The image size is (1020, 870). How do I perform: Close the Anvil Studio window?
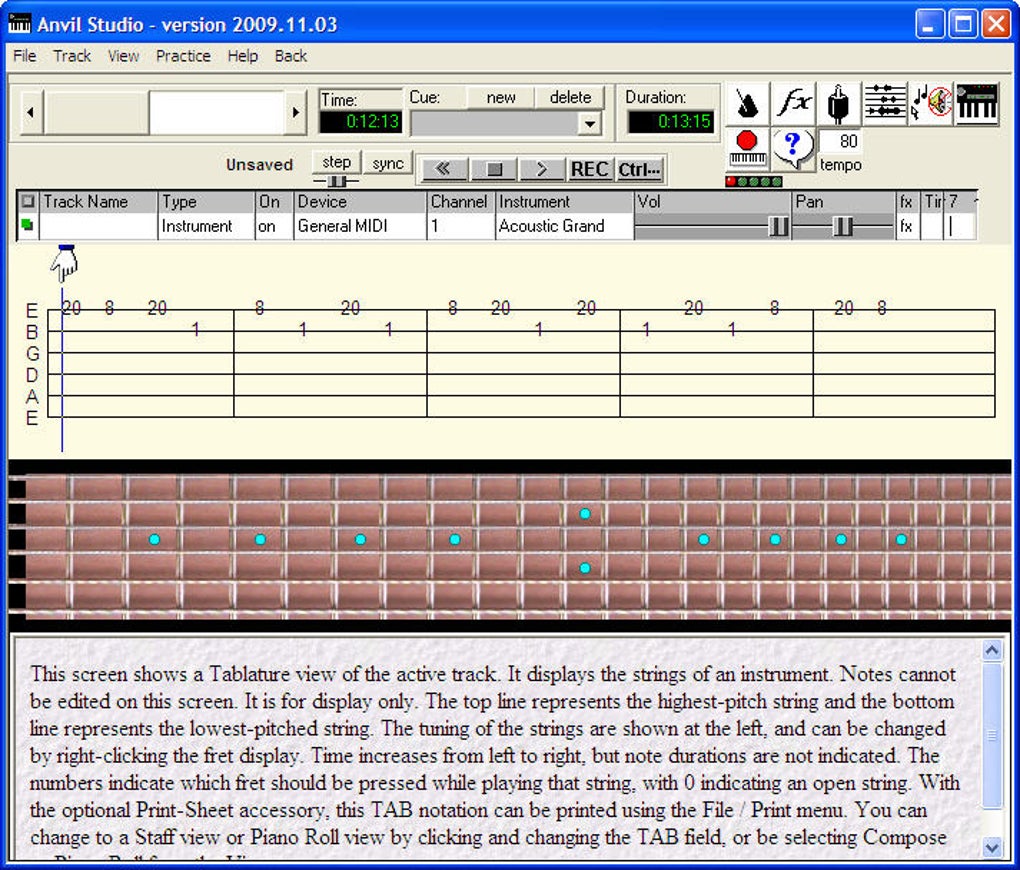click(x=996, y=25)
